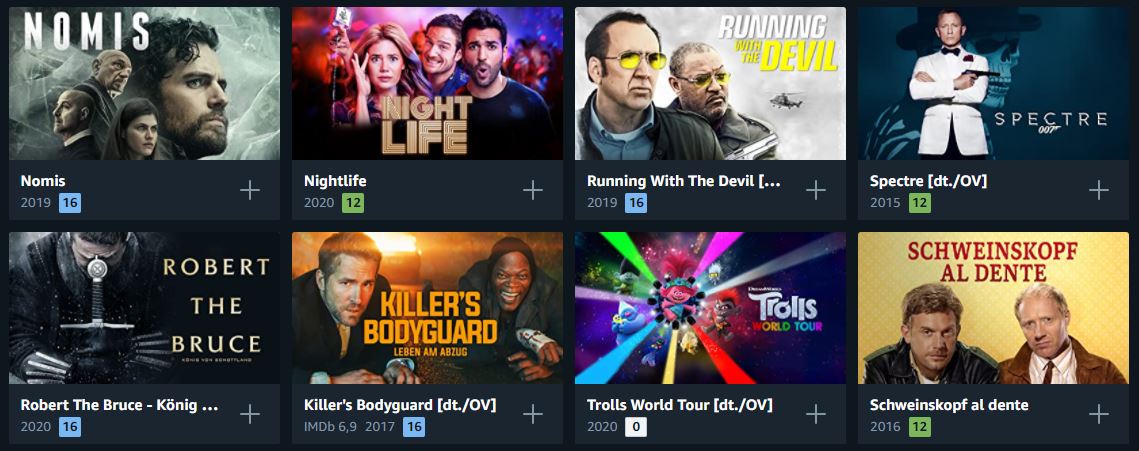Click the plus icon for Robert The Bruce
1139x451 pixels.
pos(250,414)
